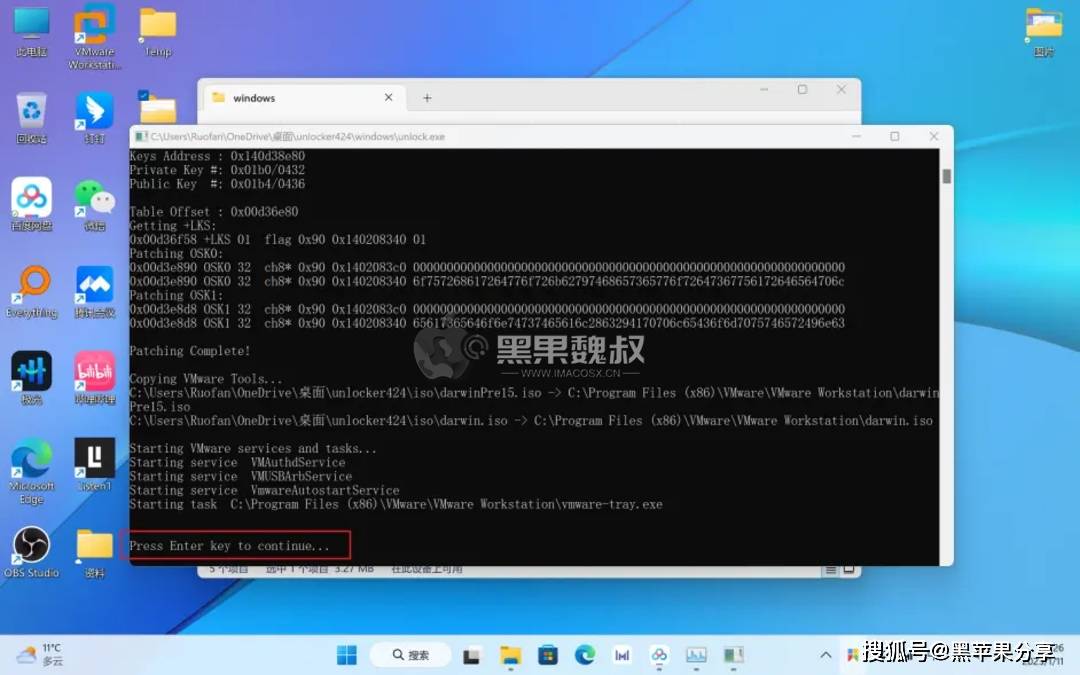Click the Windows Start button
The height and width of the screenshot is (675, 1080).
click(346, 655)
